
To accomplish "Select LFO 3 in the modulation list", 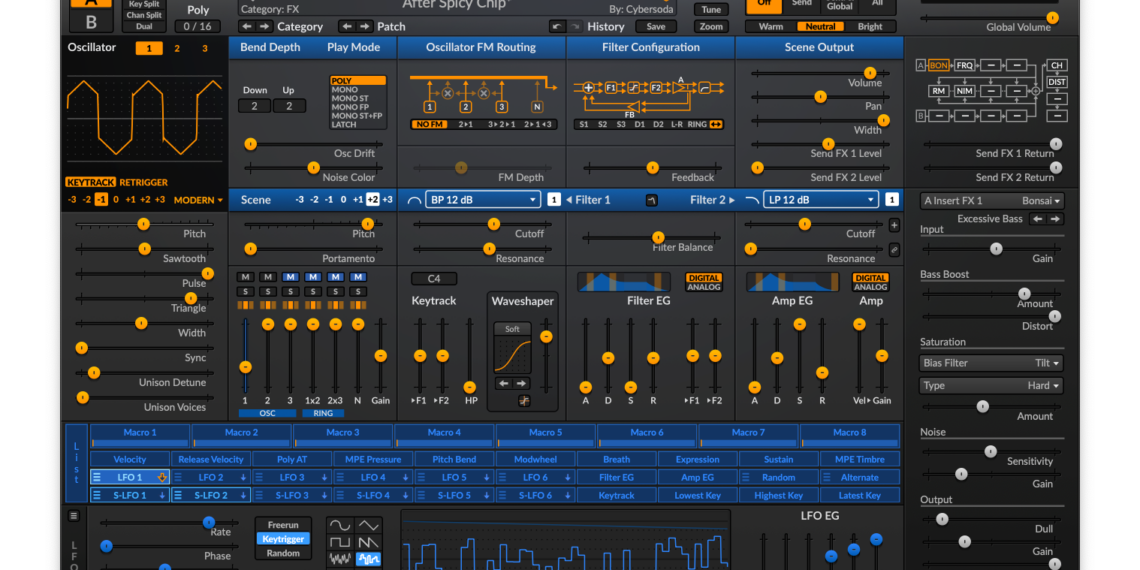I will [x=292, y=478].
